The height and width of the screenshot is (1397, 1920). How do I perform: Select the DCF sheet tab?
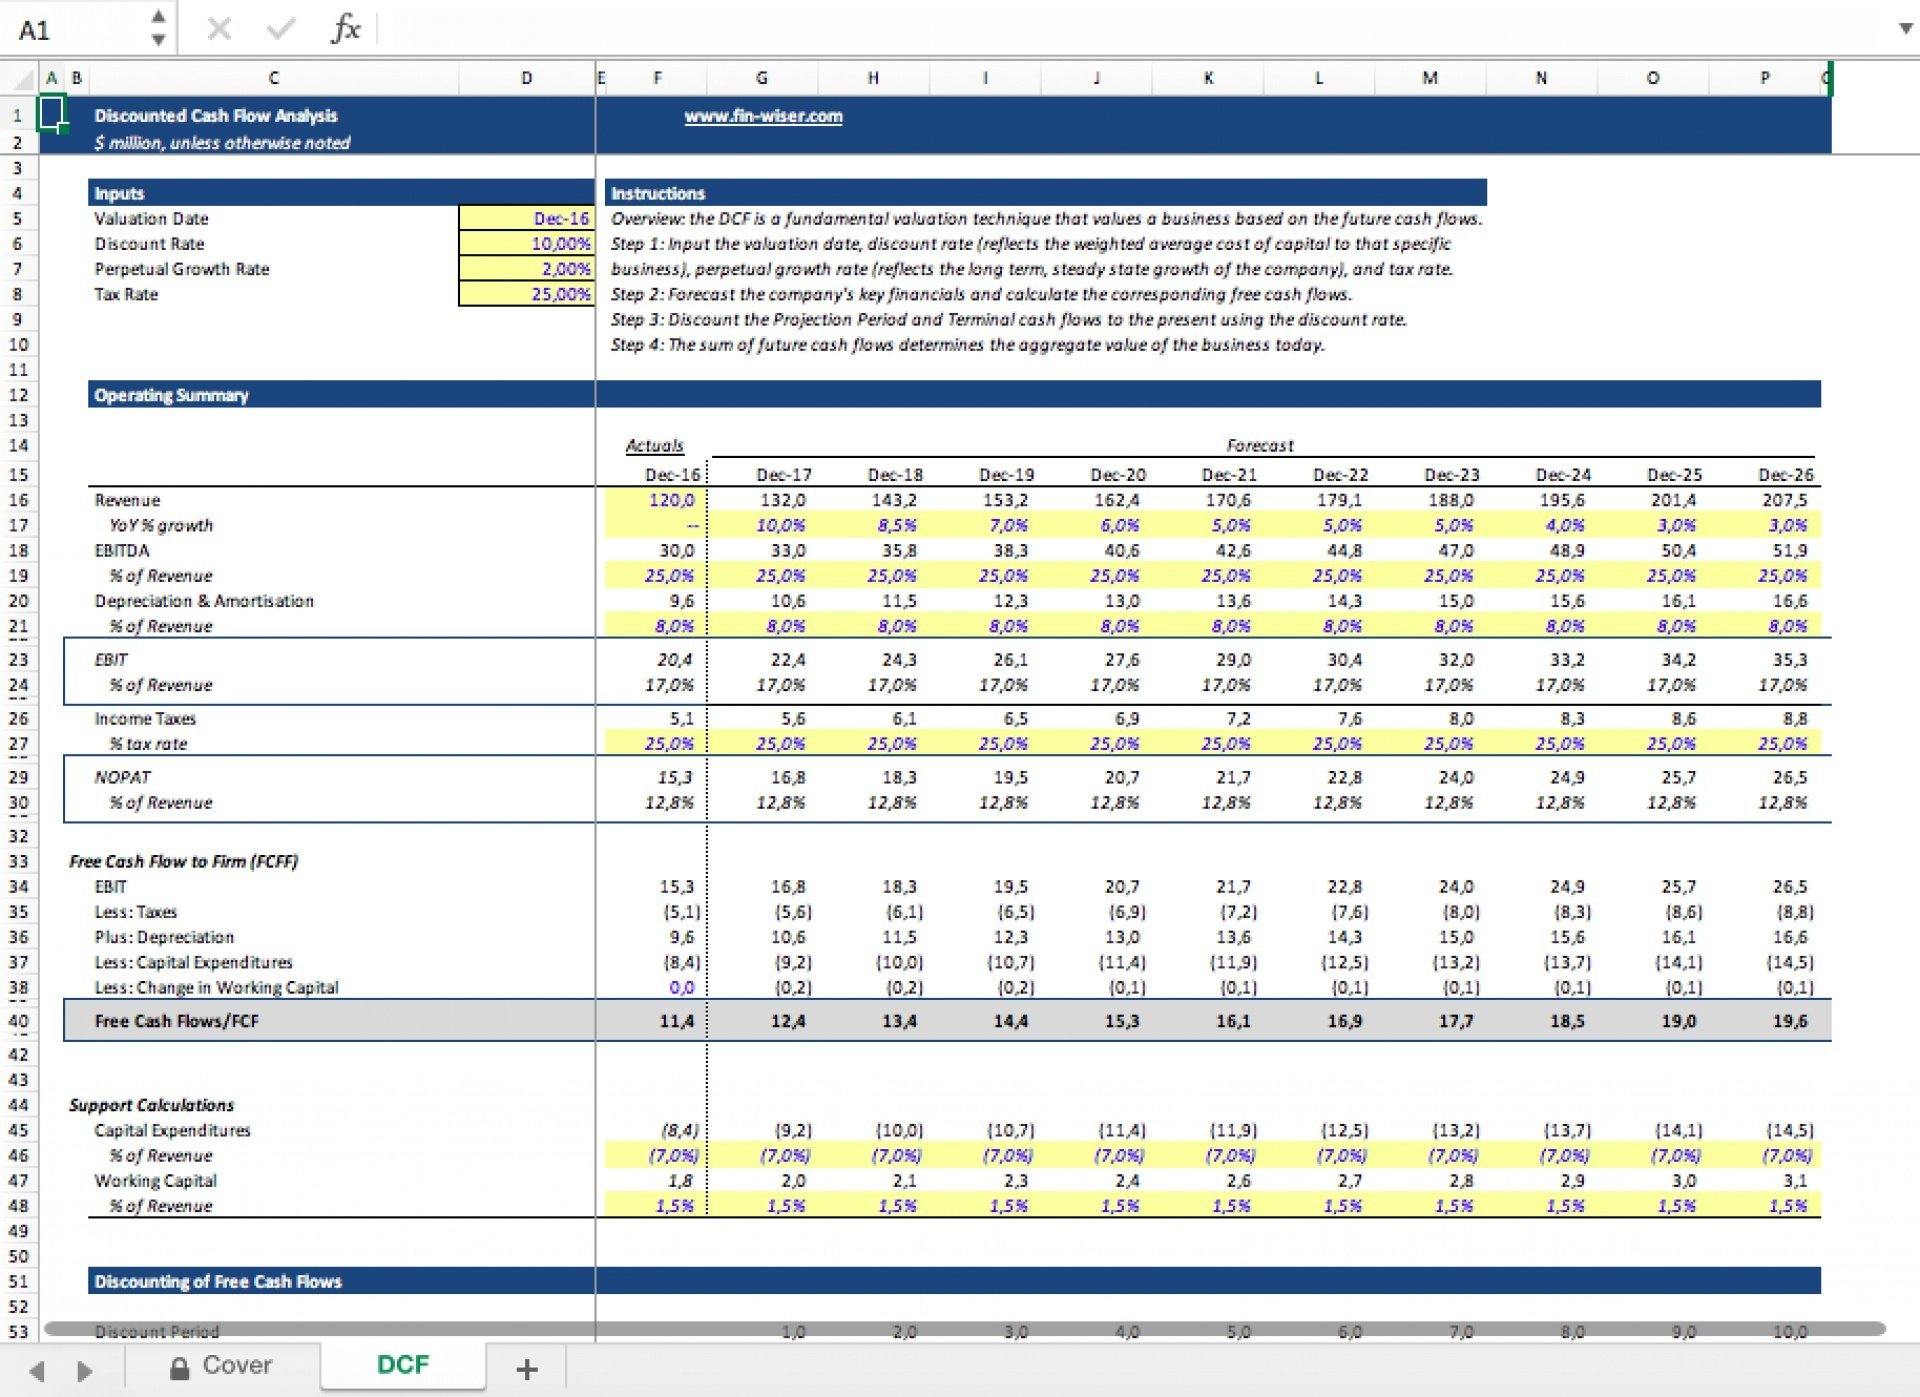coord(402,1366)
